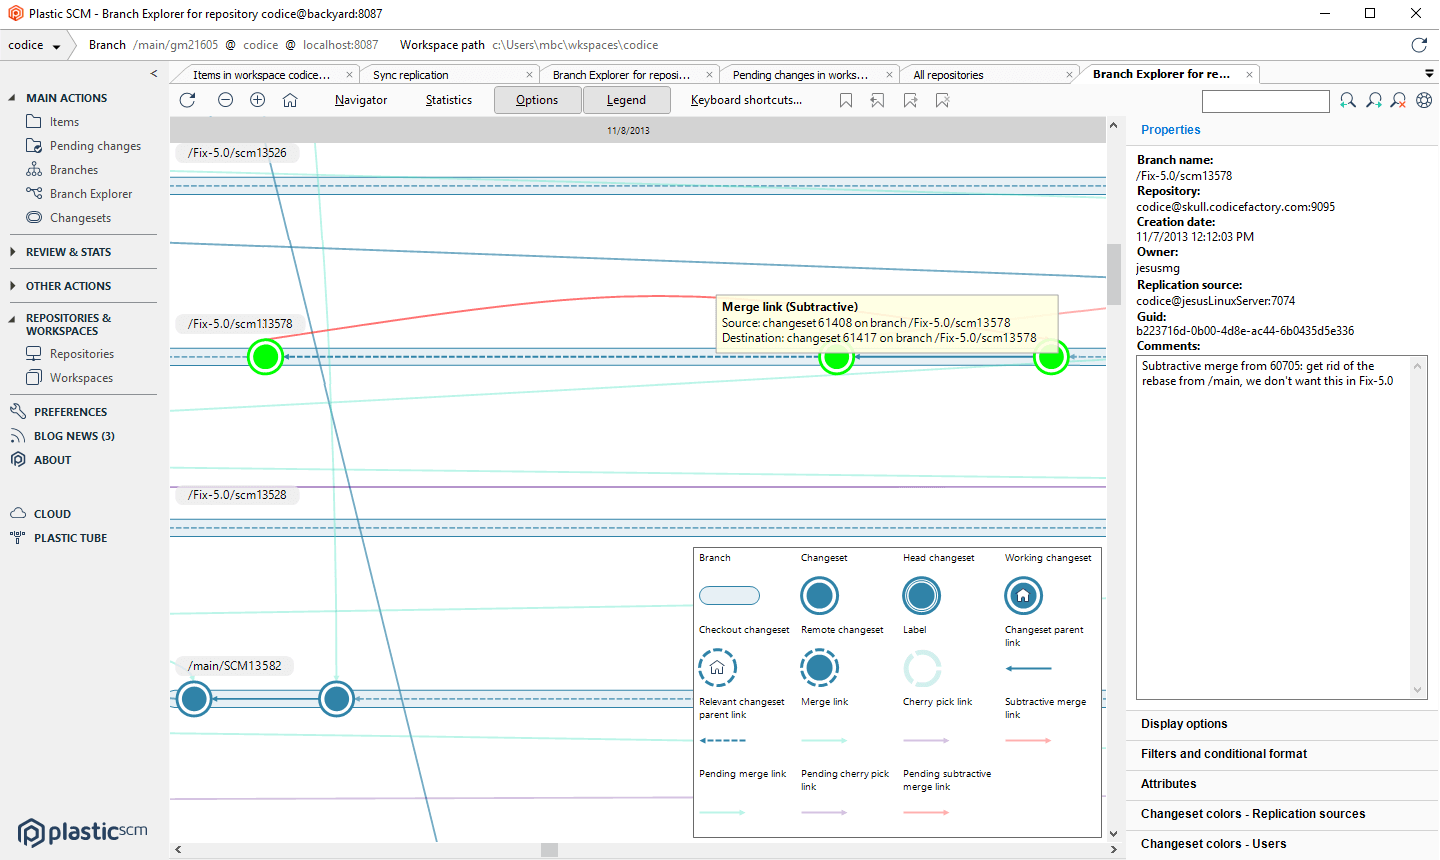Click the diagram's horizontal scrollbar thumb
Screen dimensions: 1440x860
[549, 850]
